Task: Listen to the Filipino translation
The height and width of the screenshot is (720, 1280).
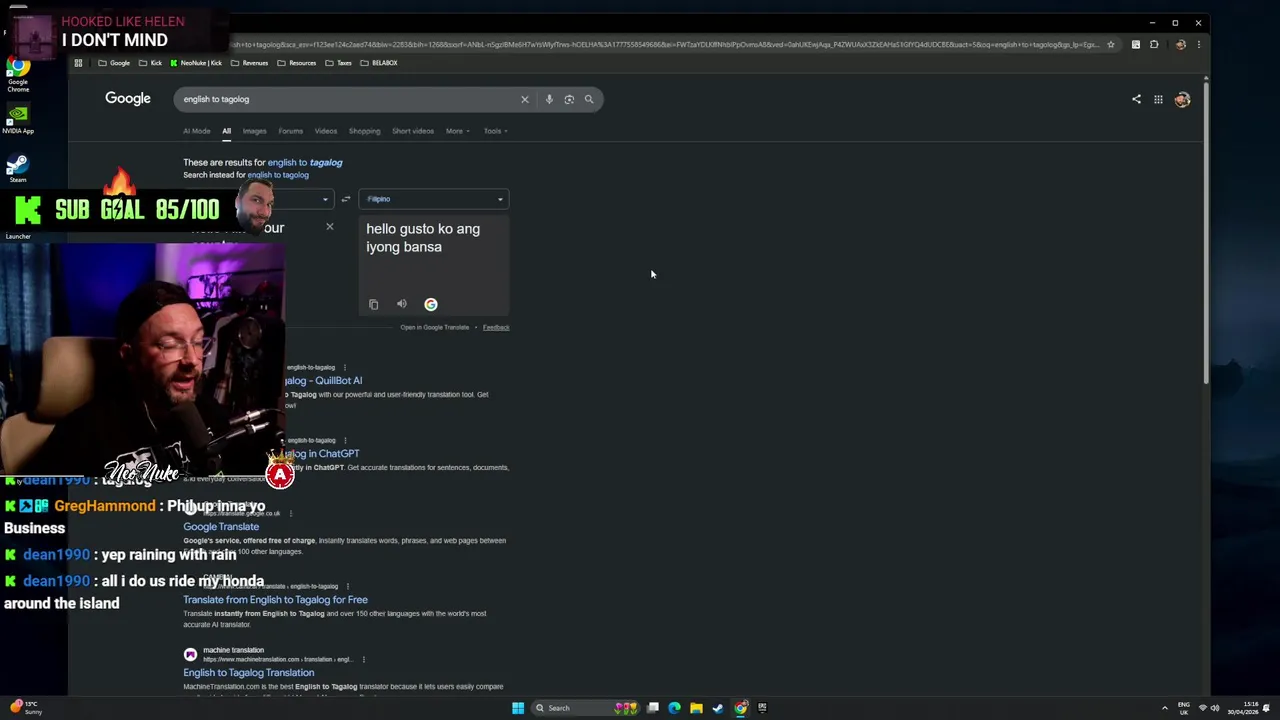Action: pyautogui.click(x=402, y=304)
